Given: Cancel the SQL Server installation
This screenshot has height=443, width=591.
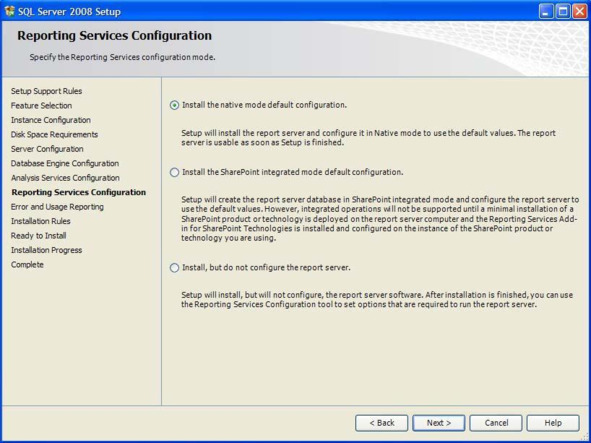Looking at the screenshot, I should point(496,423).
